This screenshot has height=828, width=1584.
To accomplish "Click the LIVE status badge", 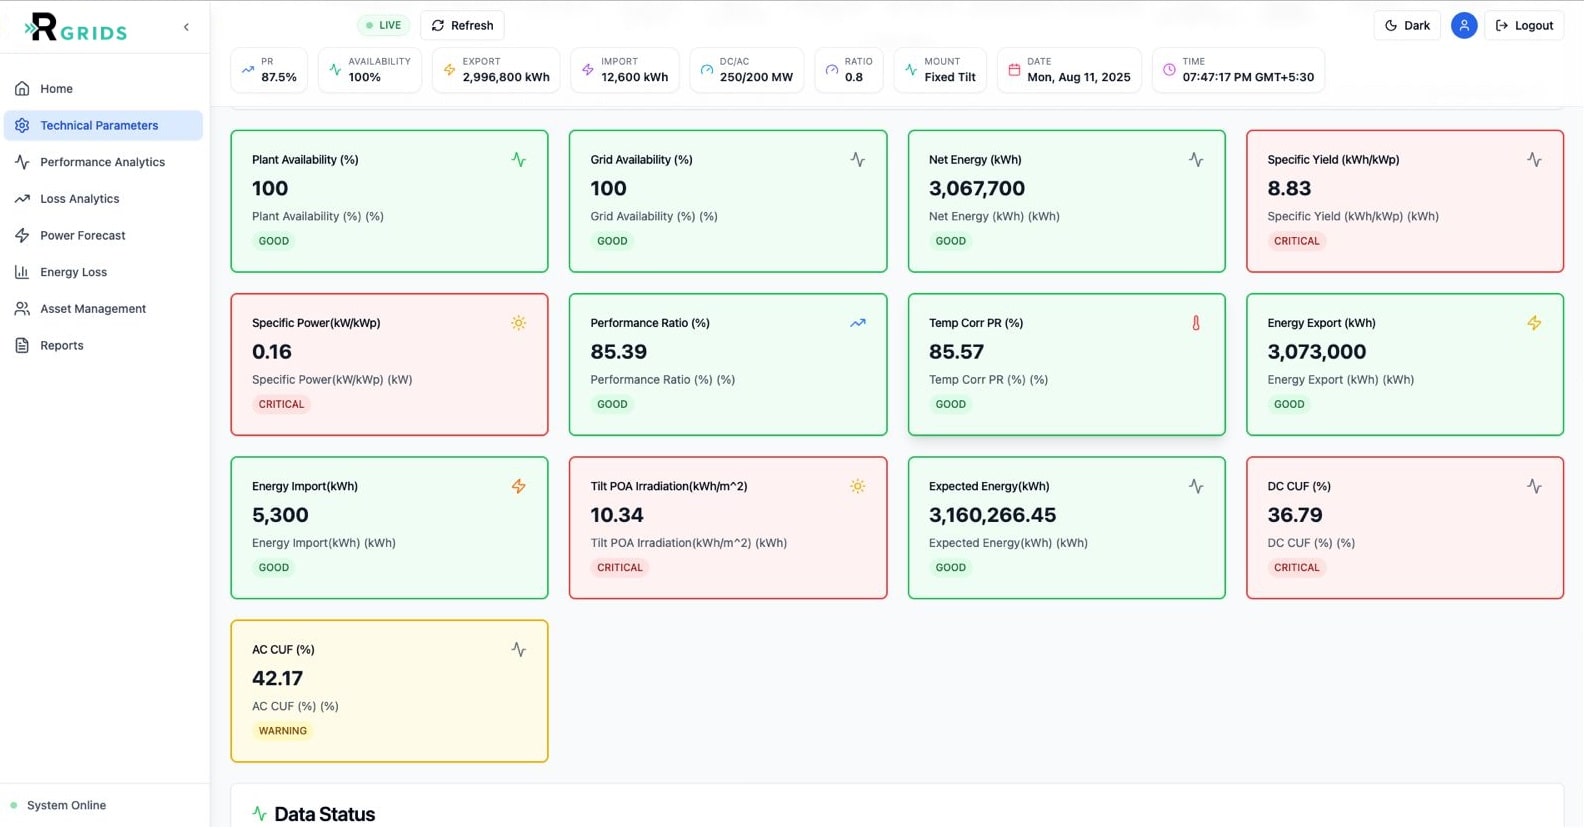I will pyautogui.click(x=383, y=26).
